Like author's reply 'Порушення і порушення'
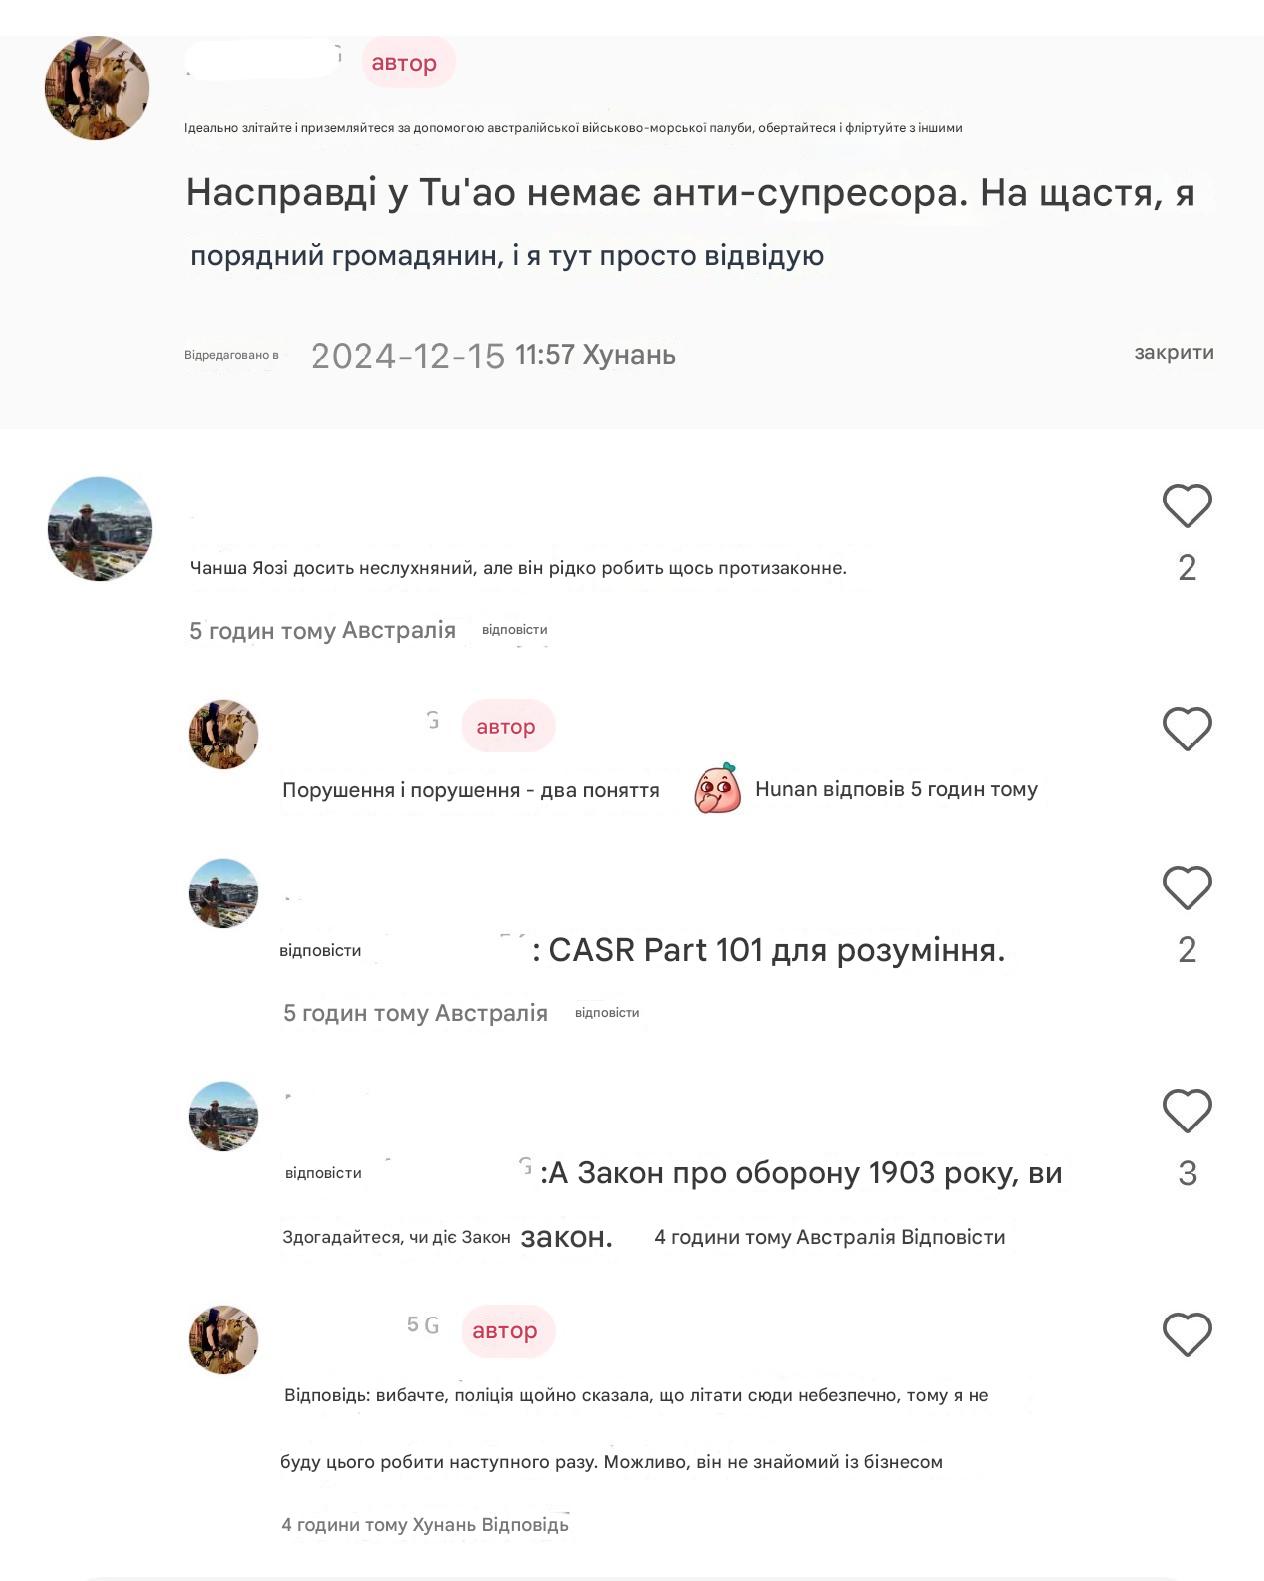Image resolution: width=1264 pixels, height=1581 pixels. [x=1187, y=728]
